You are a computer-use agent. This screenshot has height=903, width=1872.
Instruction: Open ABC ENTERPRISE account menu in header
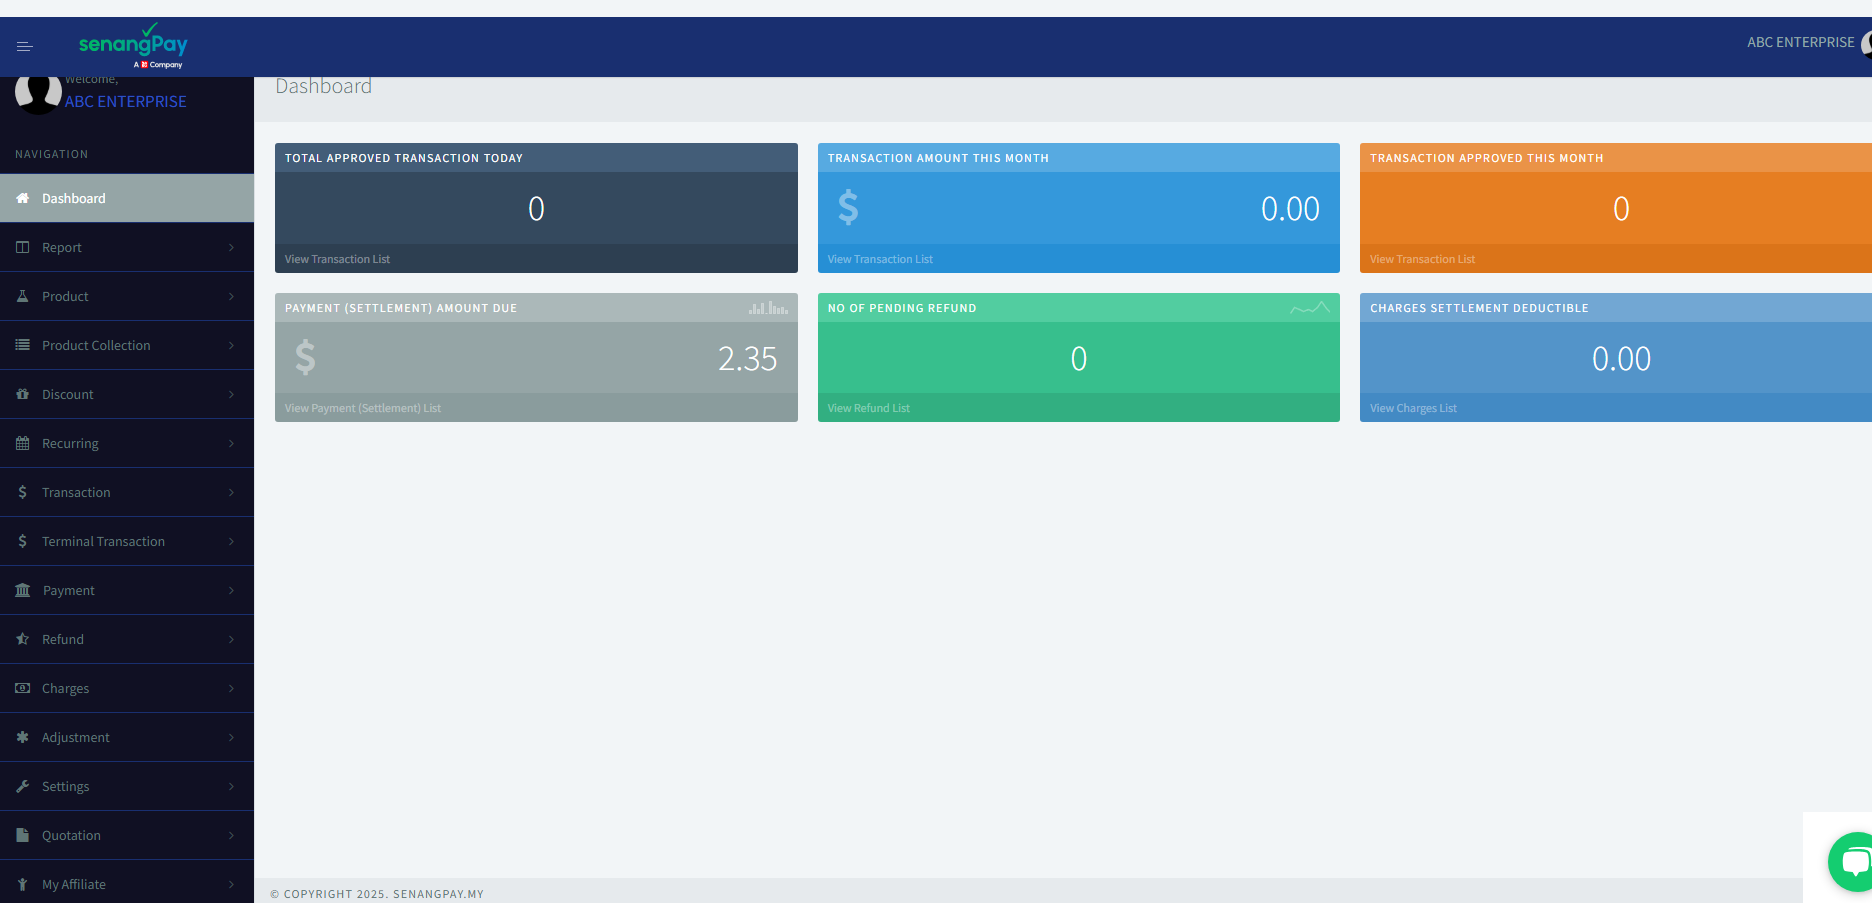click(x=1801, y=42)
